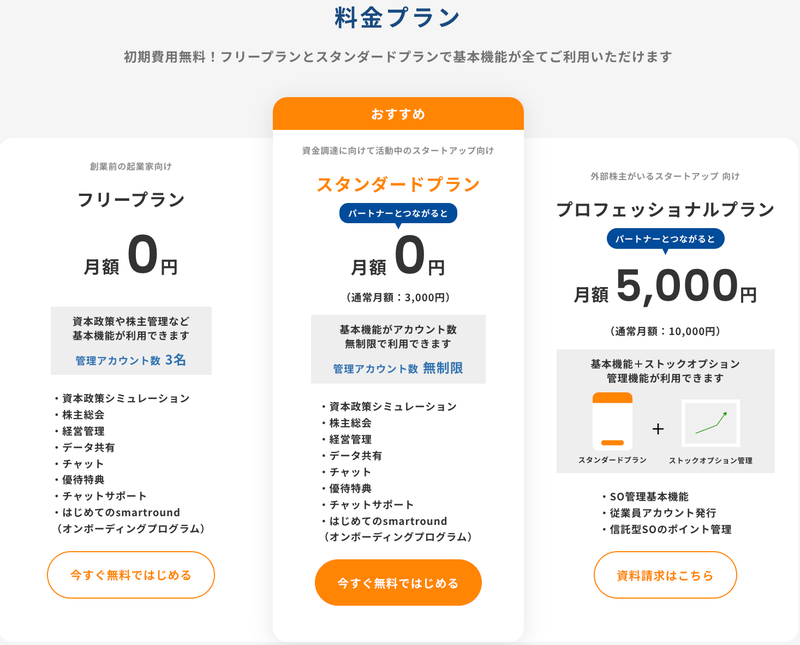Screen dimensions: 800x645
Task: Click the (通常月額：3,000円) note
Action: 398,297
